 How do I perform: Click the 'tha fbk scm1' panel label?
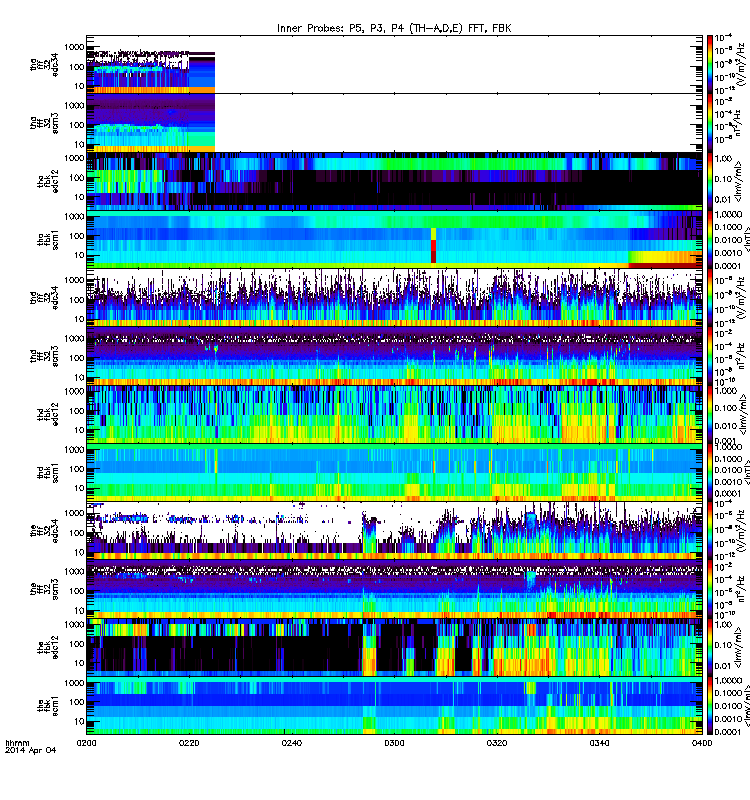pos(48,239)
